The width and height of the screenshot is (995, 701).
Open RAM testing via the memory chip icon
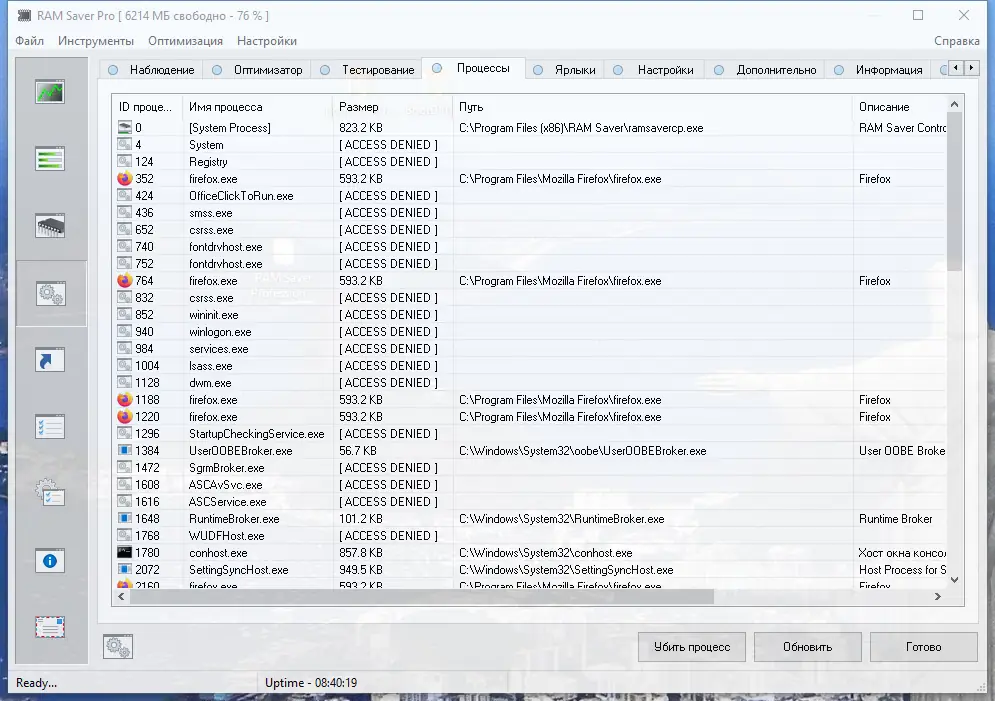tap(50, 225)
